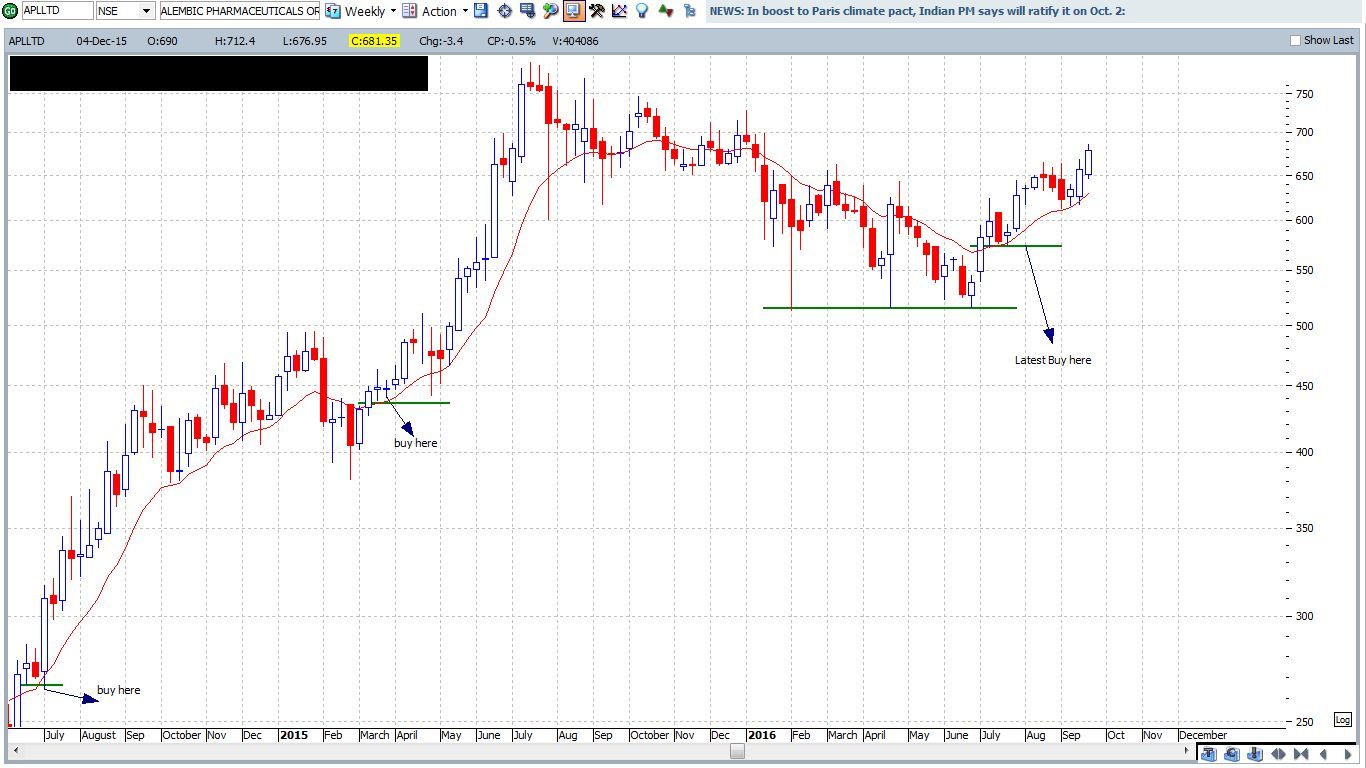
Task: Click the magnifier search icon in toolbar
Action: [550, 11]
